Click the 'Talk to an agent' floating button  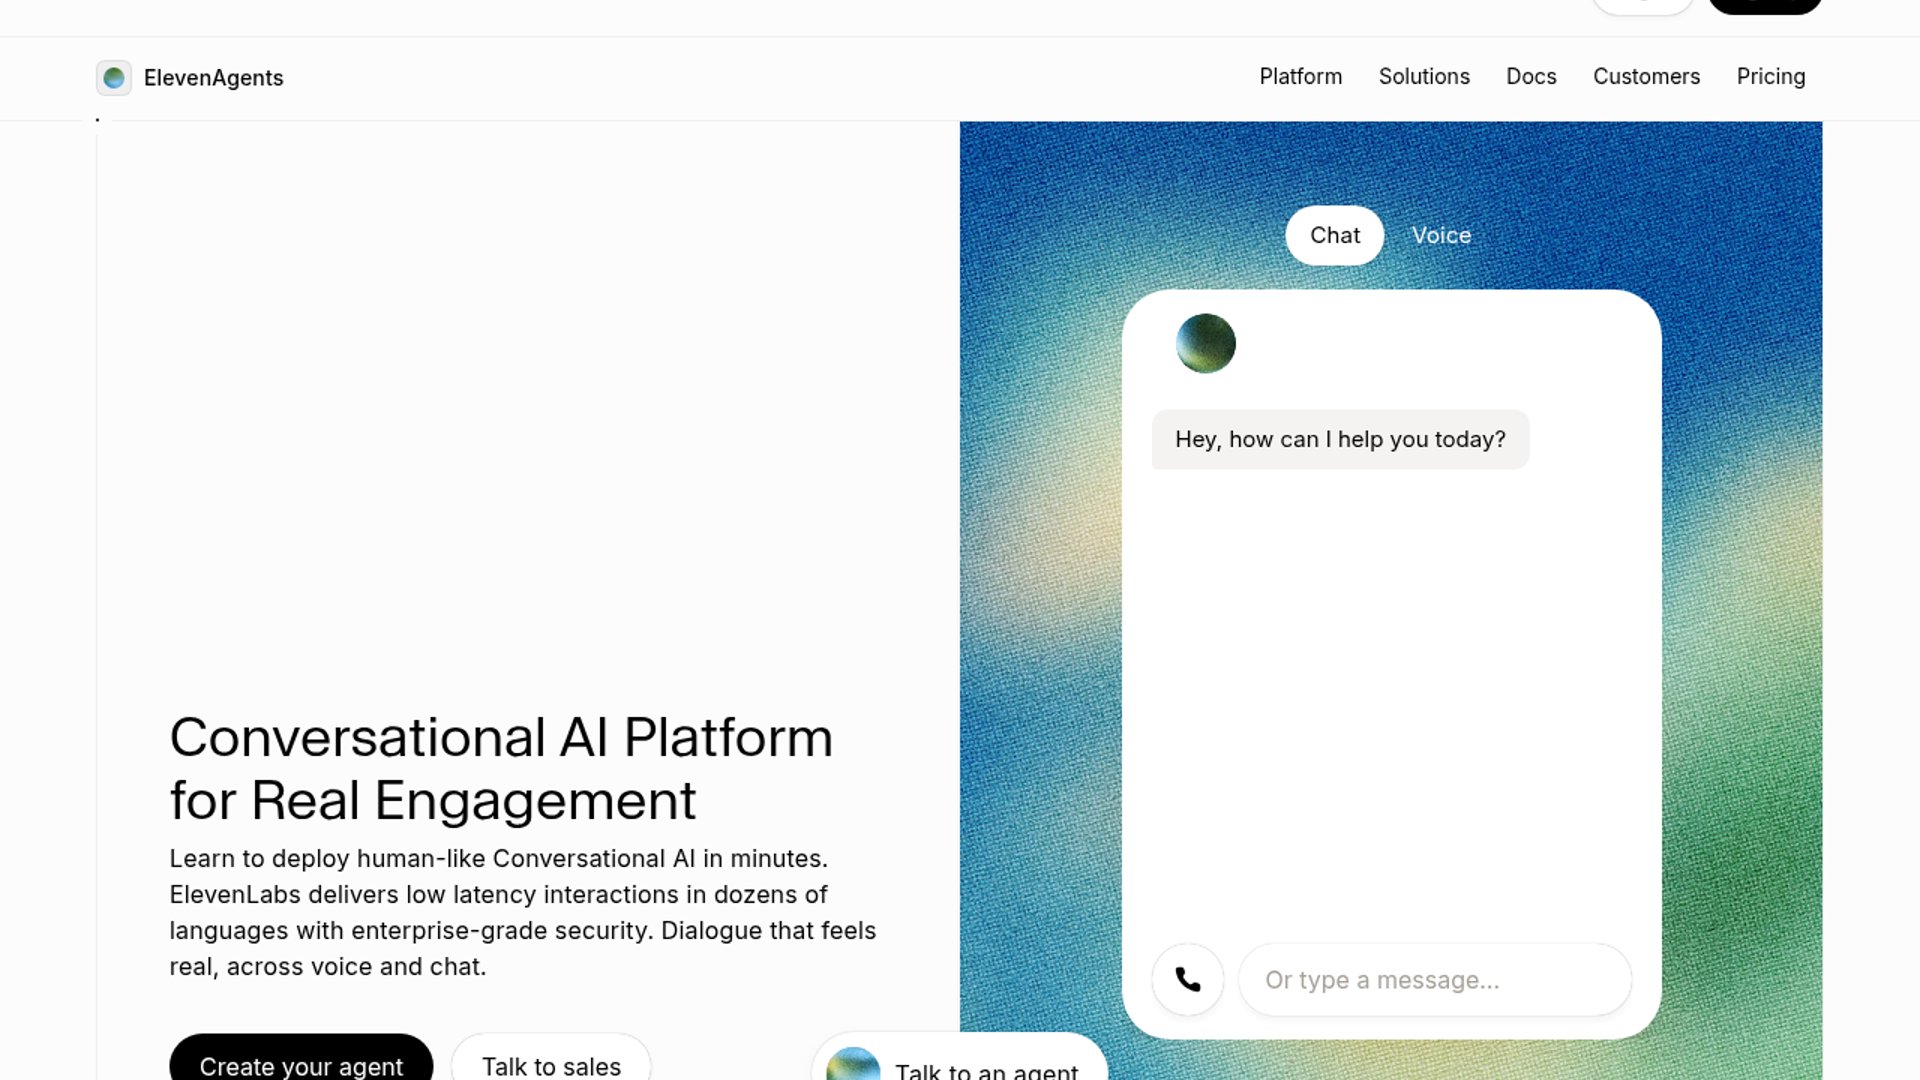960,1058
